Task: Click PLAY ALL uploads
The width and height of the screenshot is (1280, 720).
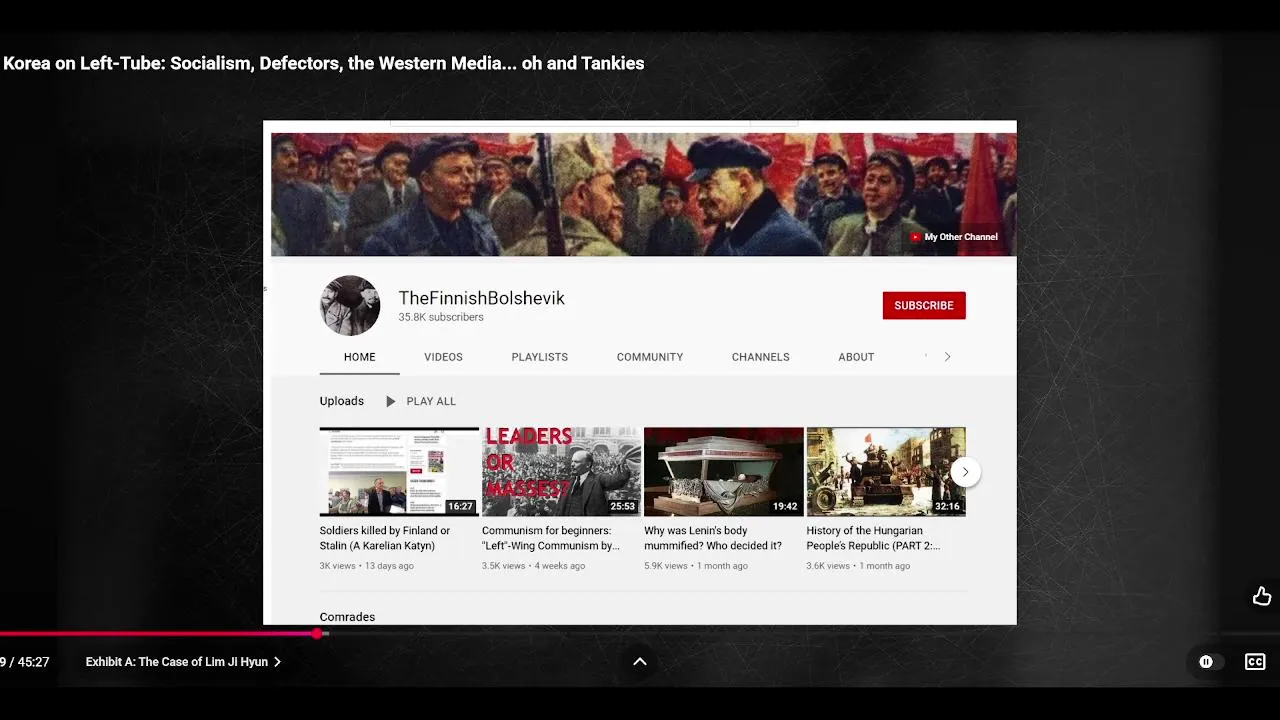Action: (x=431, y=401)
